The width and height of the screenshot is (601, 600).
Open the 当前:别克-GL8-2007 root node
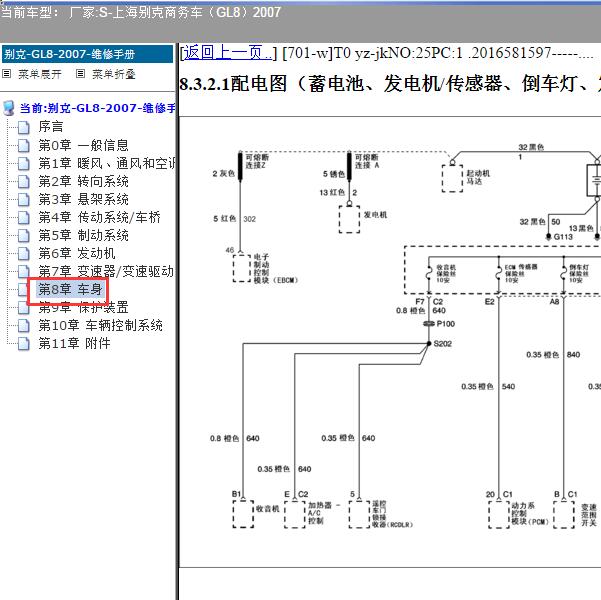point(97,108)
